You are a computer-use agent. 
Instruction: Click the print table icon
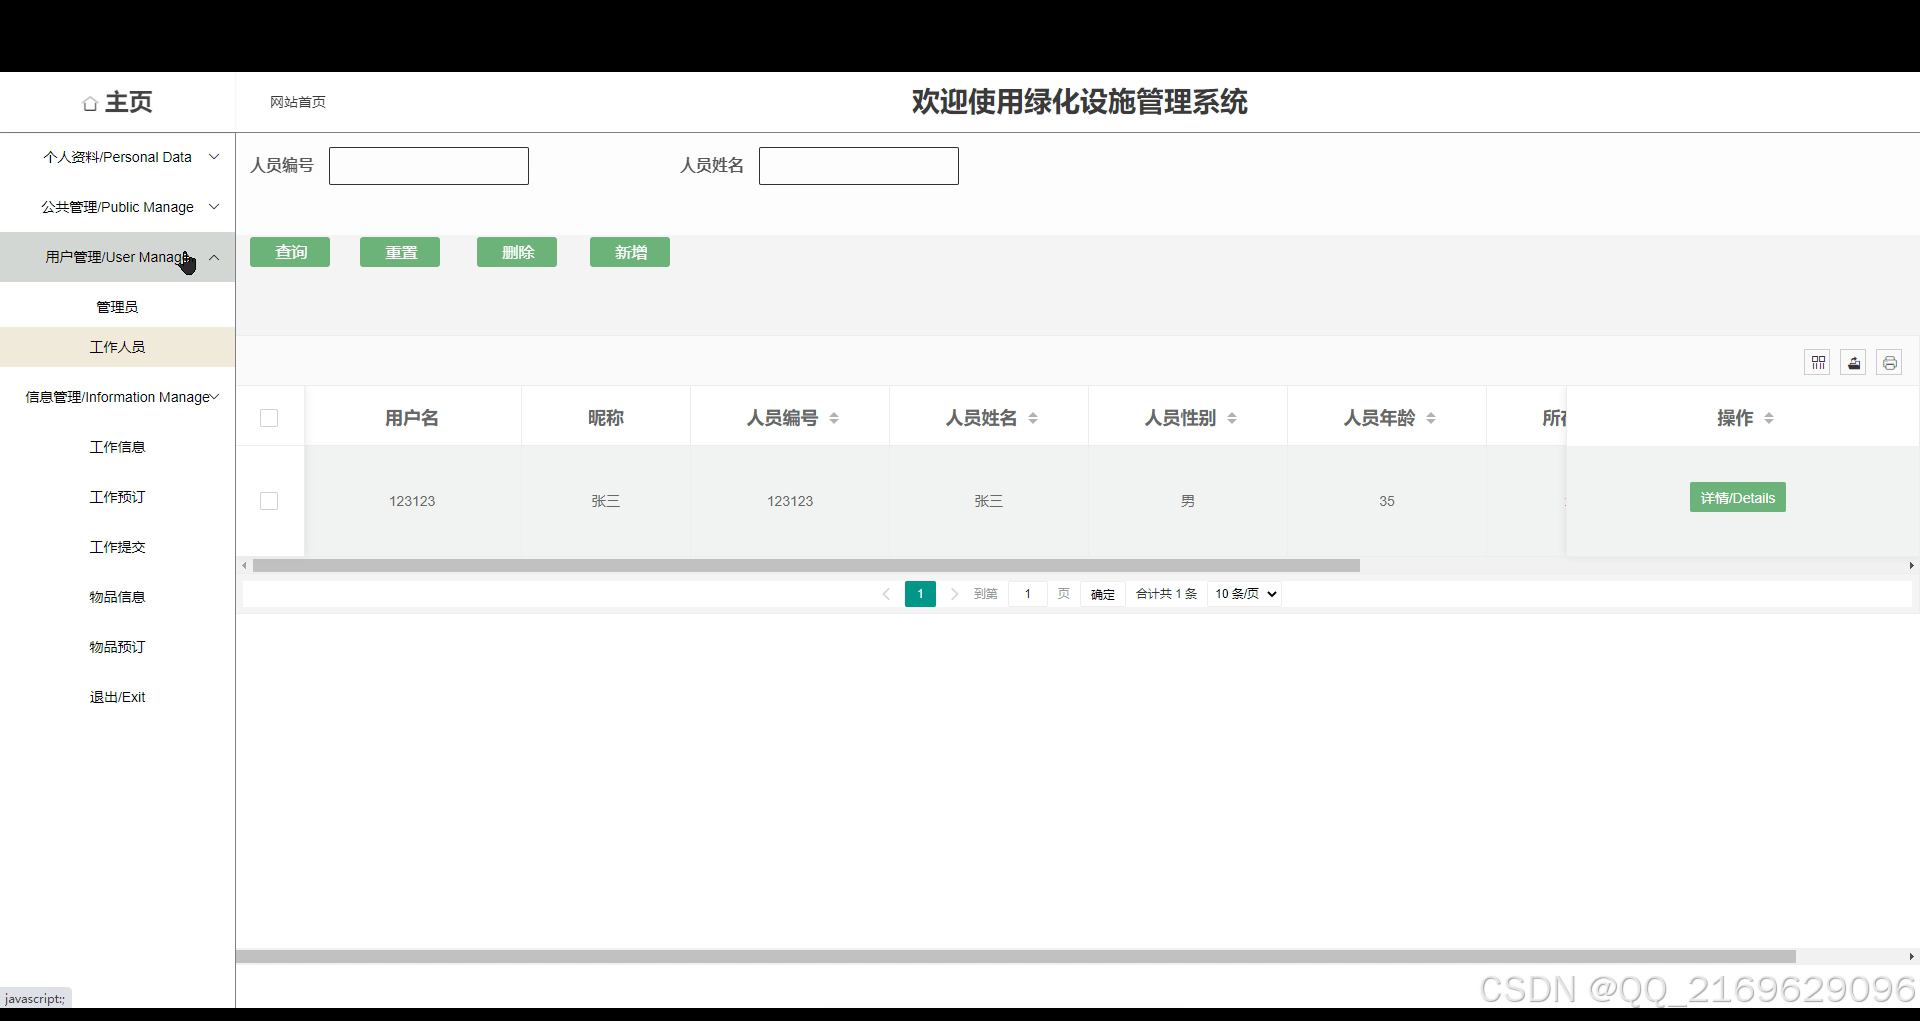(1889, 362)
